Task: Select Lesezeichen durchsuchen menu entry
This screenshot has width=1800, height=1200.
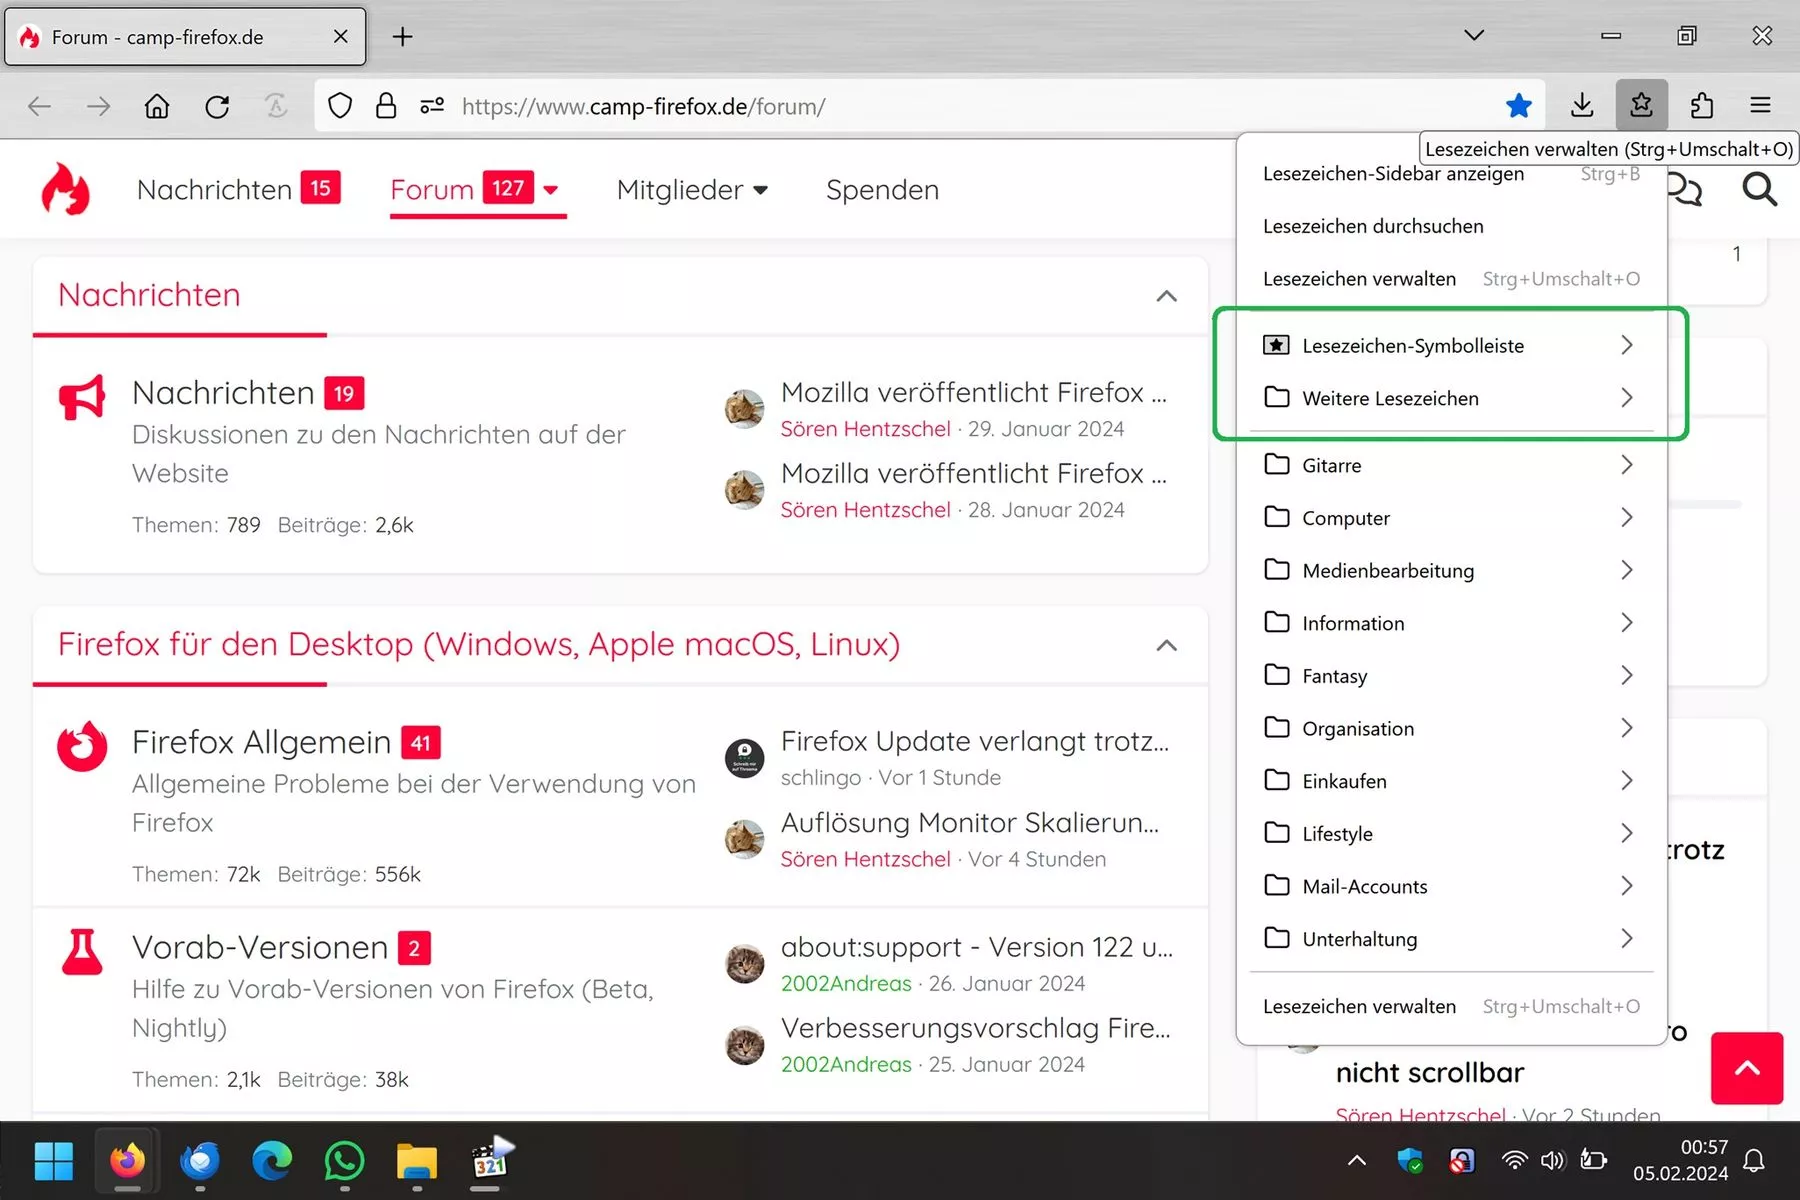Action: coord(1373,227)
